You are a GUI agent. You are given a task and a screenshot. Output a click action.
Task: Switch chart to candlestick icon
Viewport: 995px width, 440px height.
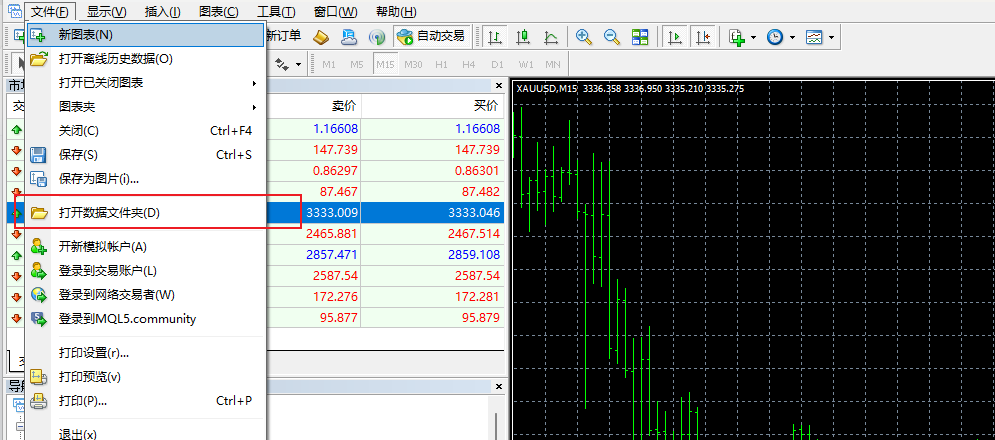tap(522, 37)
